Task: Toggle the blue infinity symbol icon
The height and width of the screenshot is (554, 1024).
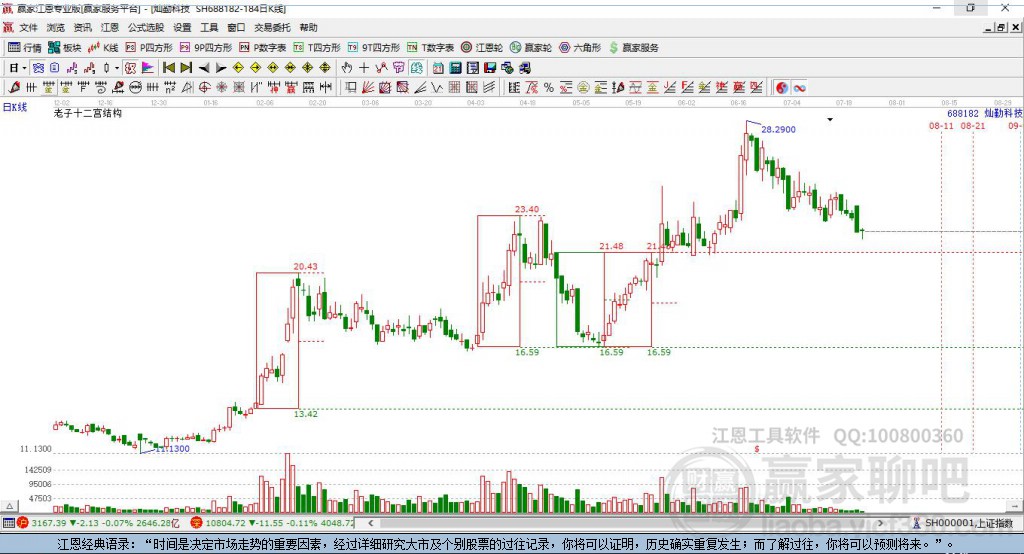Action: pyautogui.click(x=799, y=88)
